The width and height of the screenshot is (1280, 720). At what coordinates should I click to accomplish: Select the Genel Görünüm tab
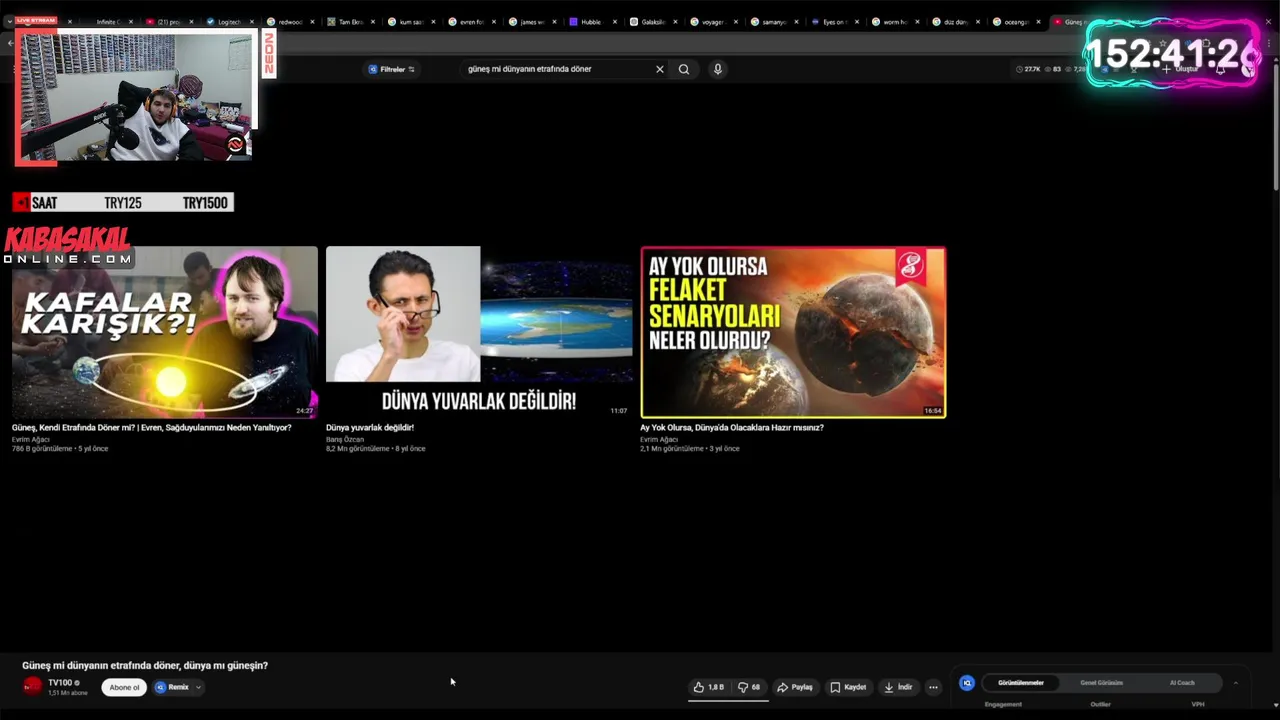[x=1101, y=683]
